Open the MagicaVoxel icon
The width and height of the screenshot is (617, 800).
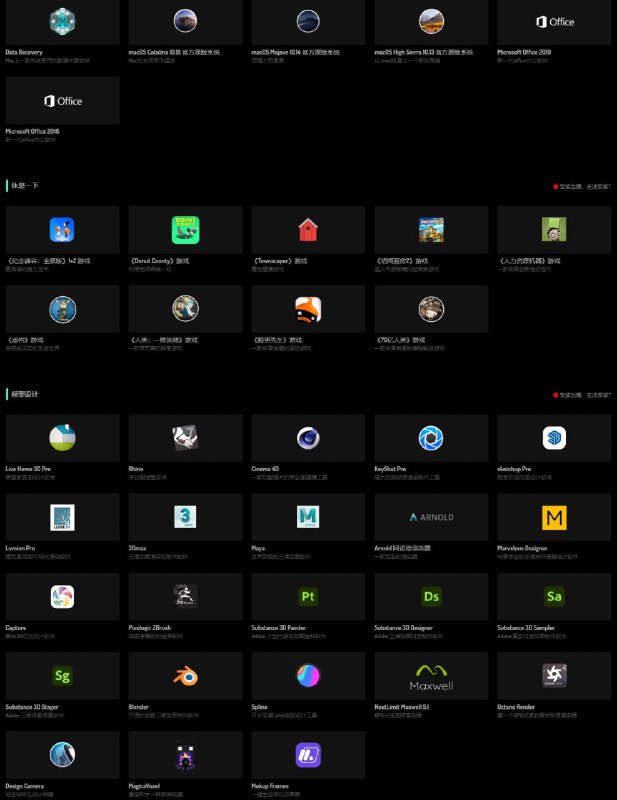pyautogui.click(x=185, y=755)
